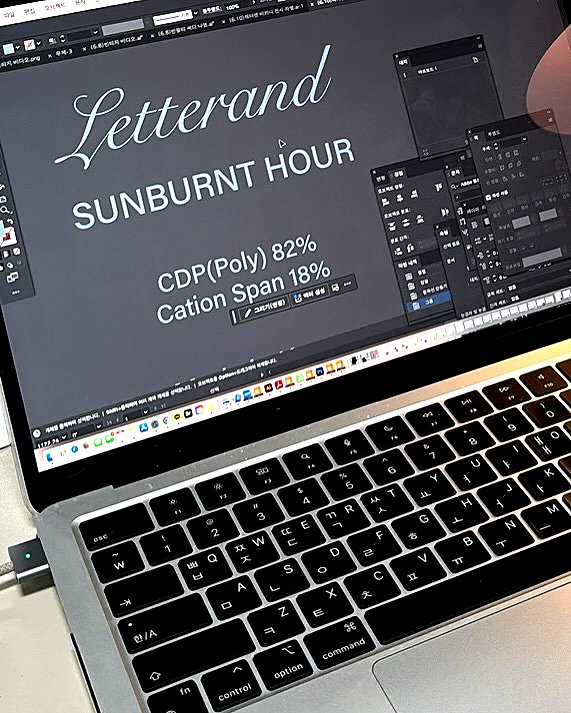
Task: Toggle the 점선 사용 dashed line checkbox
Action: point(489,197)
